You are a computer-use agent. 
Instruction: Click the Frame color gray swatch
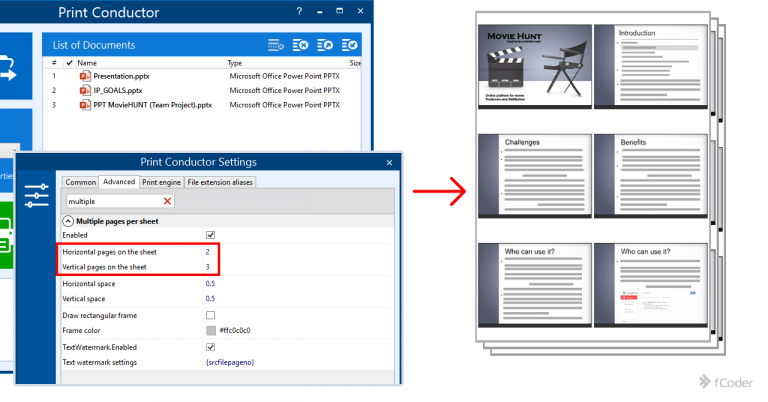211,331
